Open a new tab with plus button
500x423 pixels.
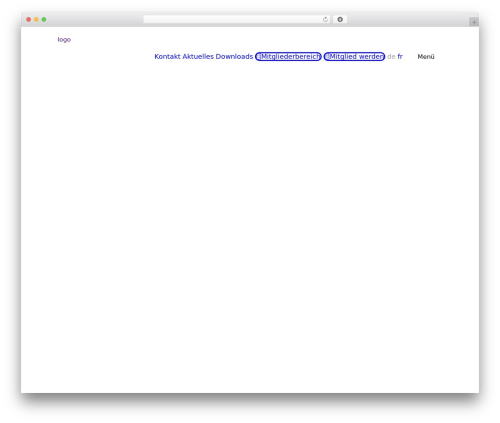(x=474, y=22)
